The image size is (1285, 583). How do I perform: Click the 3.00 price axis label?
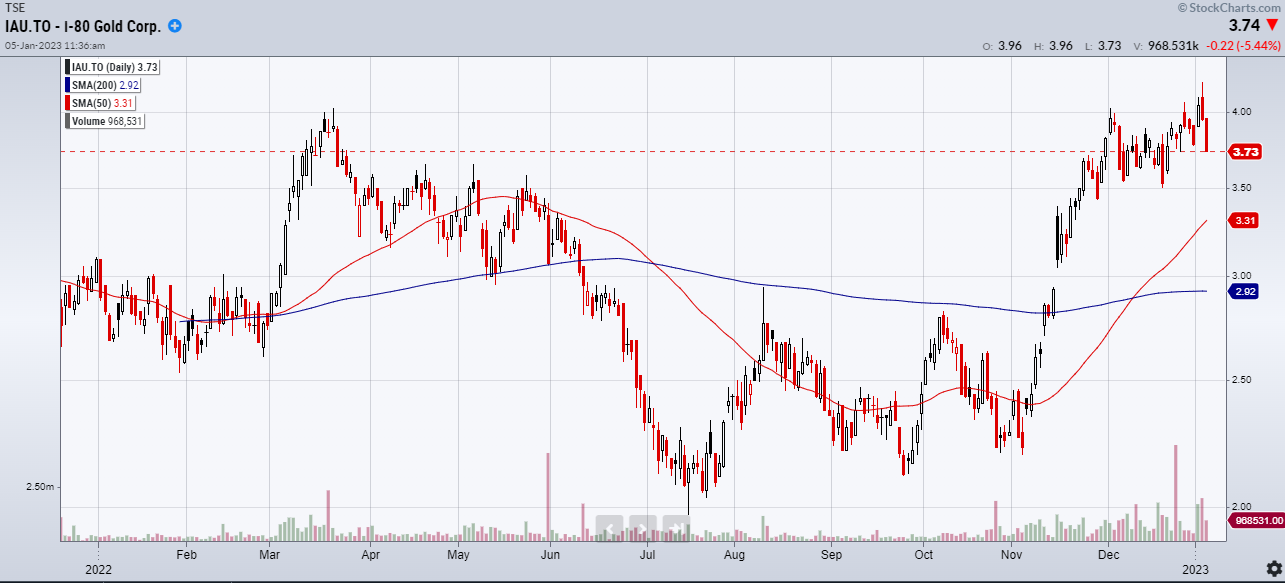point(1241,275)
